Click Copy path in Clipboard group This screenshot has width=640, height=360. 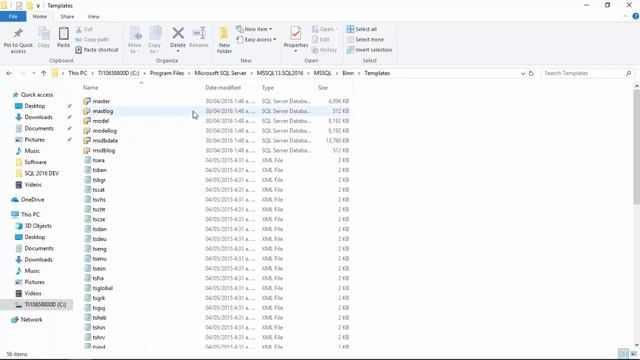tap(92, 40)
